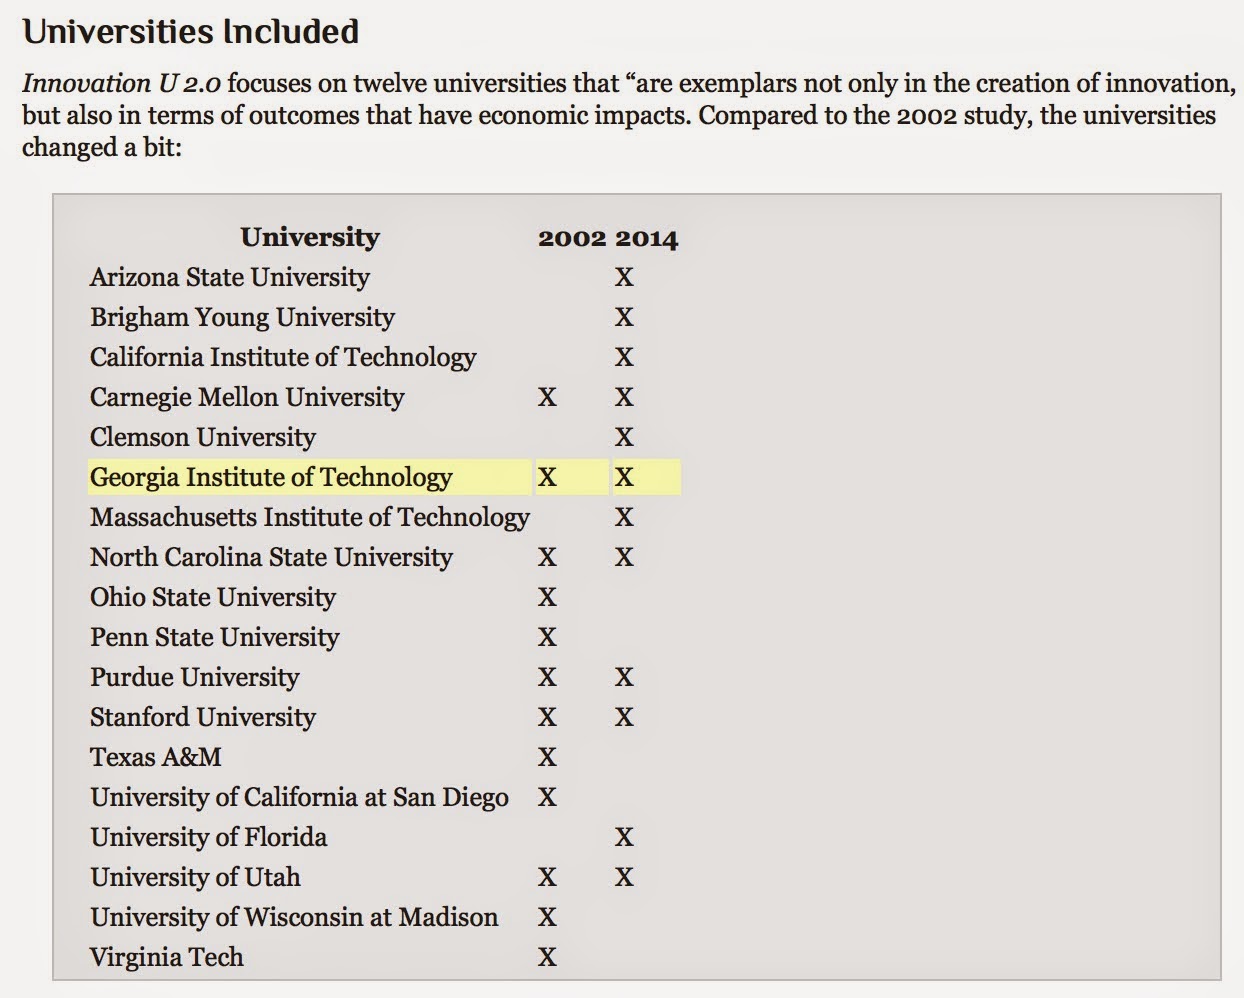Click the 2002 column header
This screenshot has height=998, width=1244.
572,238
